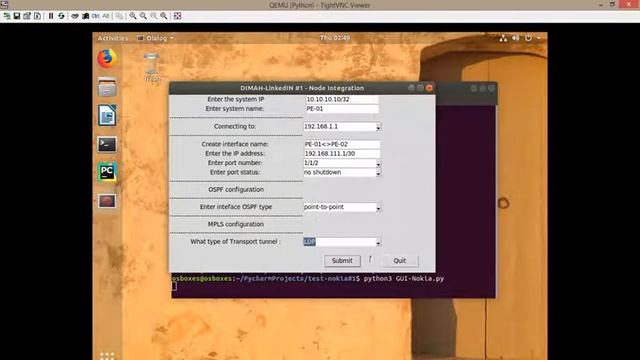This screenshot has height=360, width=640.
Task: Click the network status icon in top bar
Action: (x=503, y=38)
